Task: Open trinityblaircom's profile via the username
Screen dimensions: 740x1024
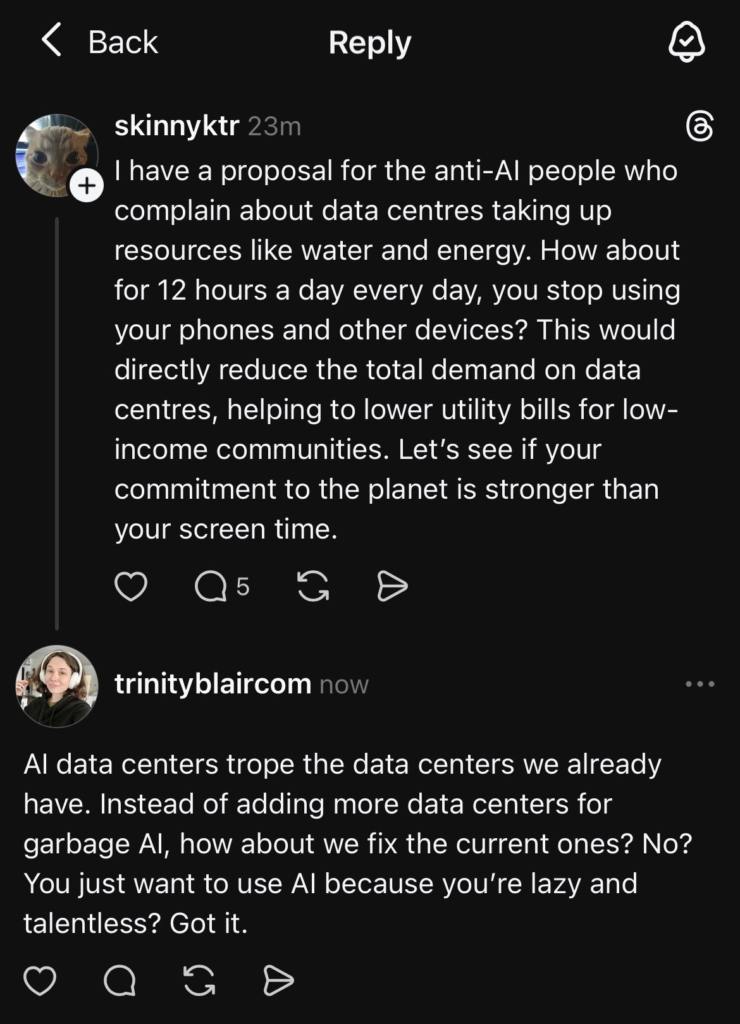Action: (x=210, y=684)
